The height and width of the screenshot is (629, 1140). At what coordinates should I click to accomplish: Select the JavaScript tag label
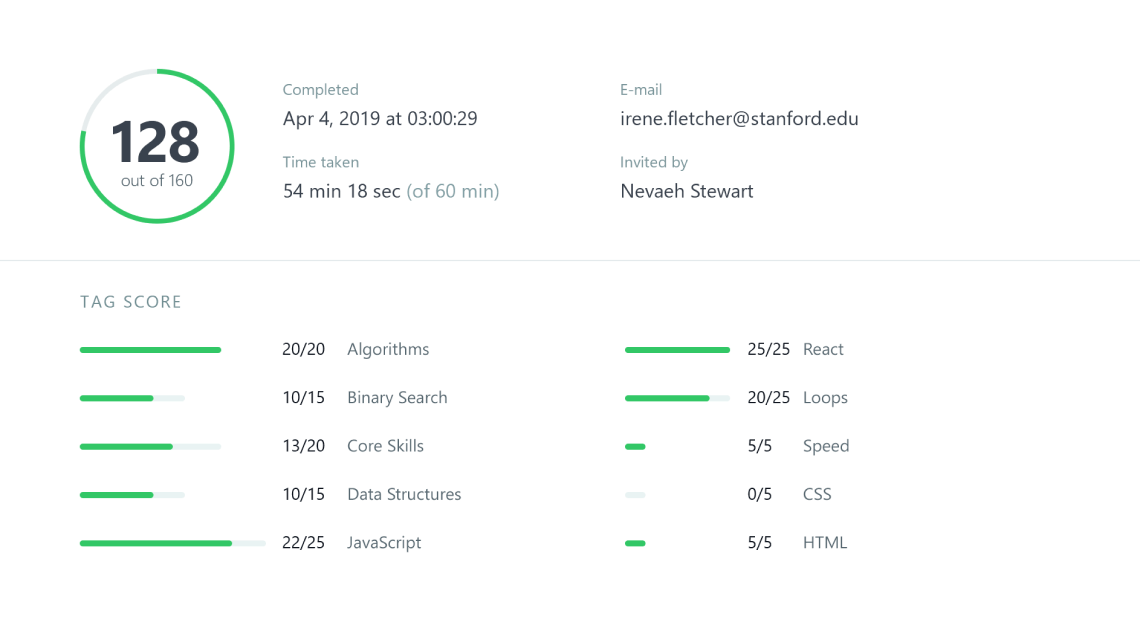(x=384, y=542)
